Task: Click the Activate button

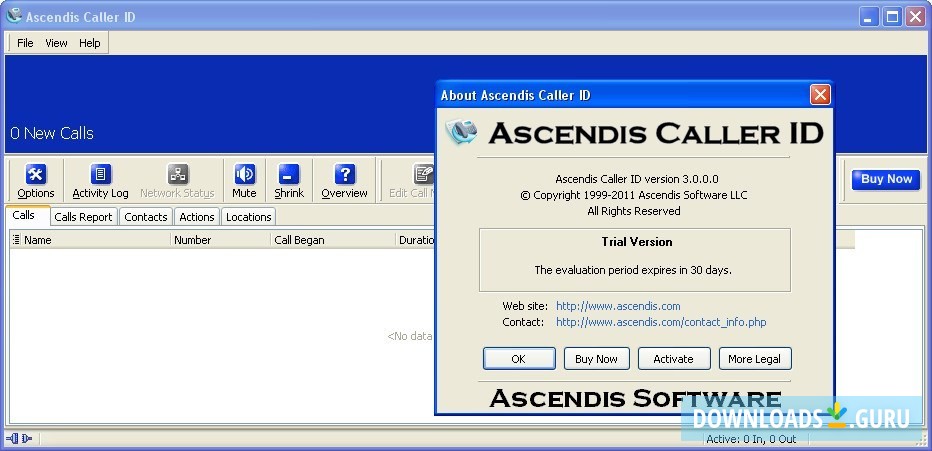Action: tap(673, 359)
